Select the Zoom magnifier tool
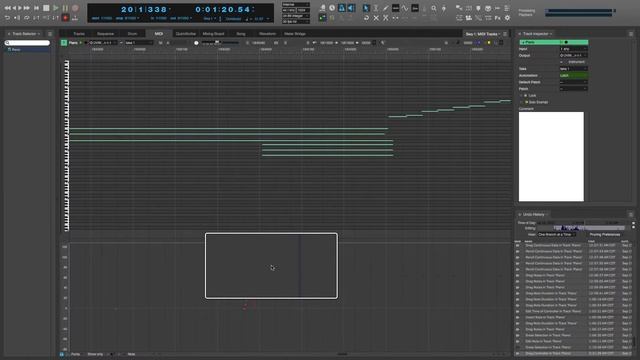This screenshot has height=360, width=640. click(x=434, y=8)
